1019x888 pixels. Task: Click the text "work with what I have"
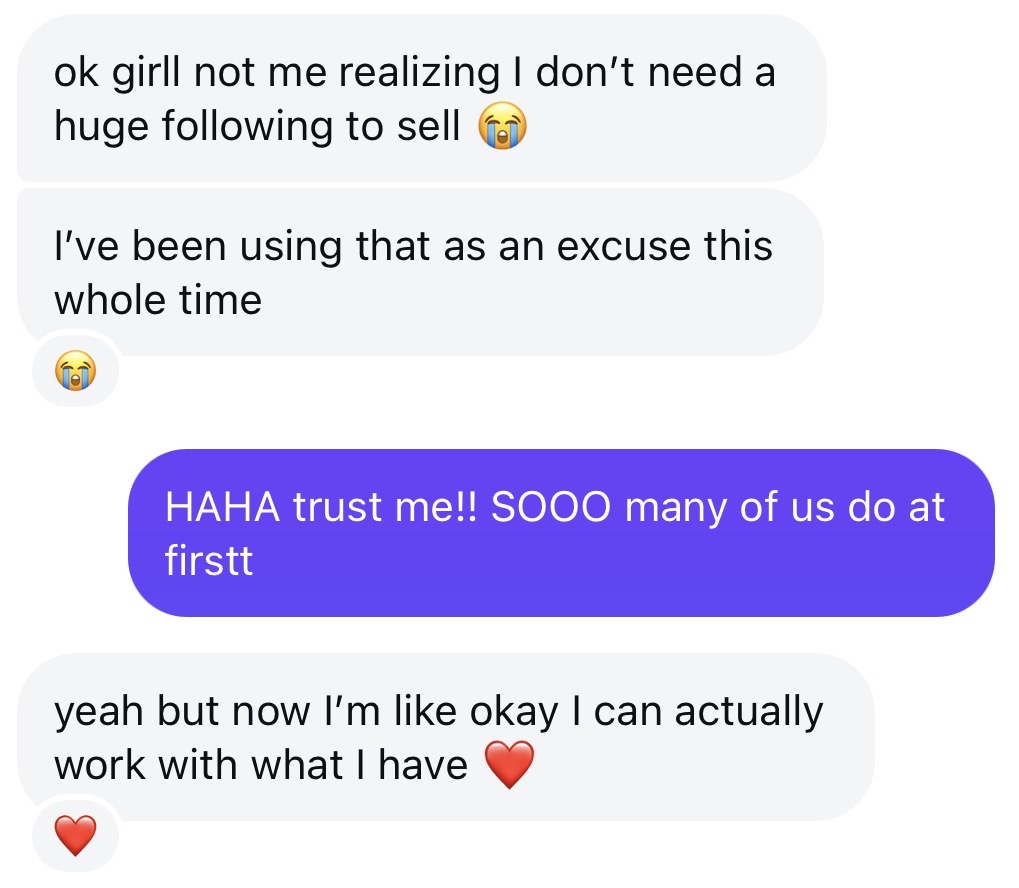click(x=261, y=766)
